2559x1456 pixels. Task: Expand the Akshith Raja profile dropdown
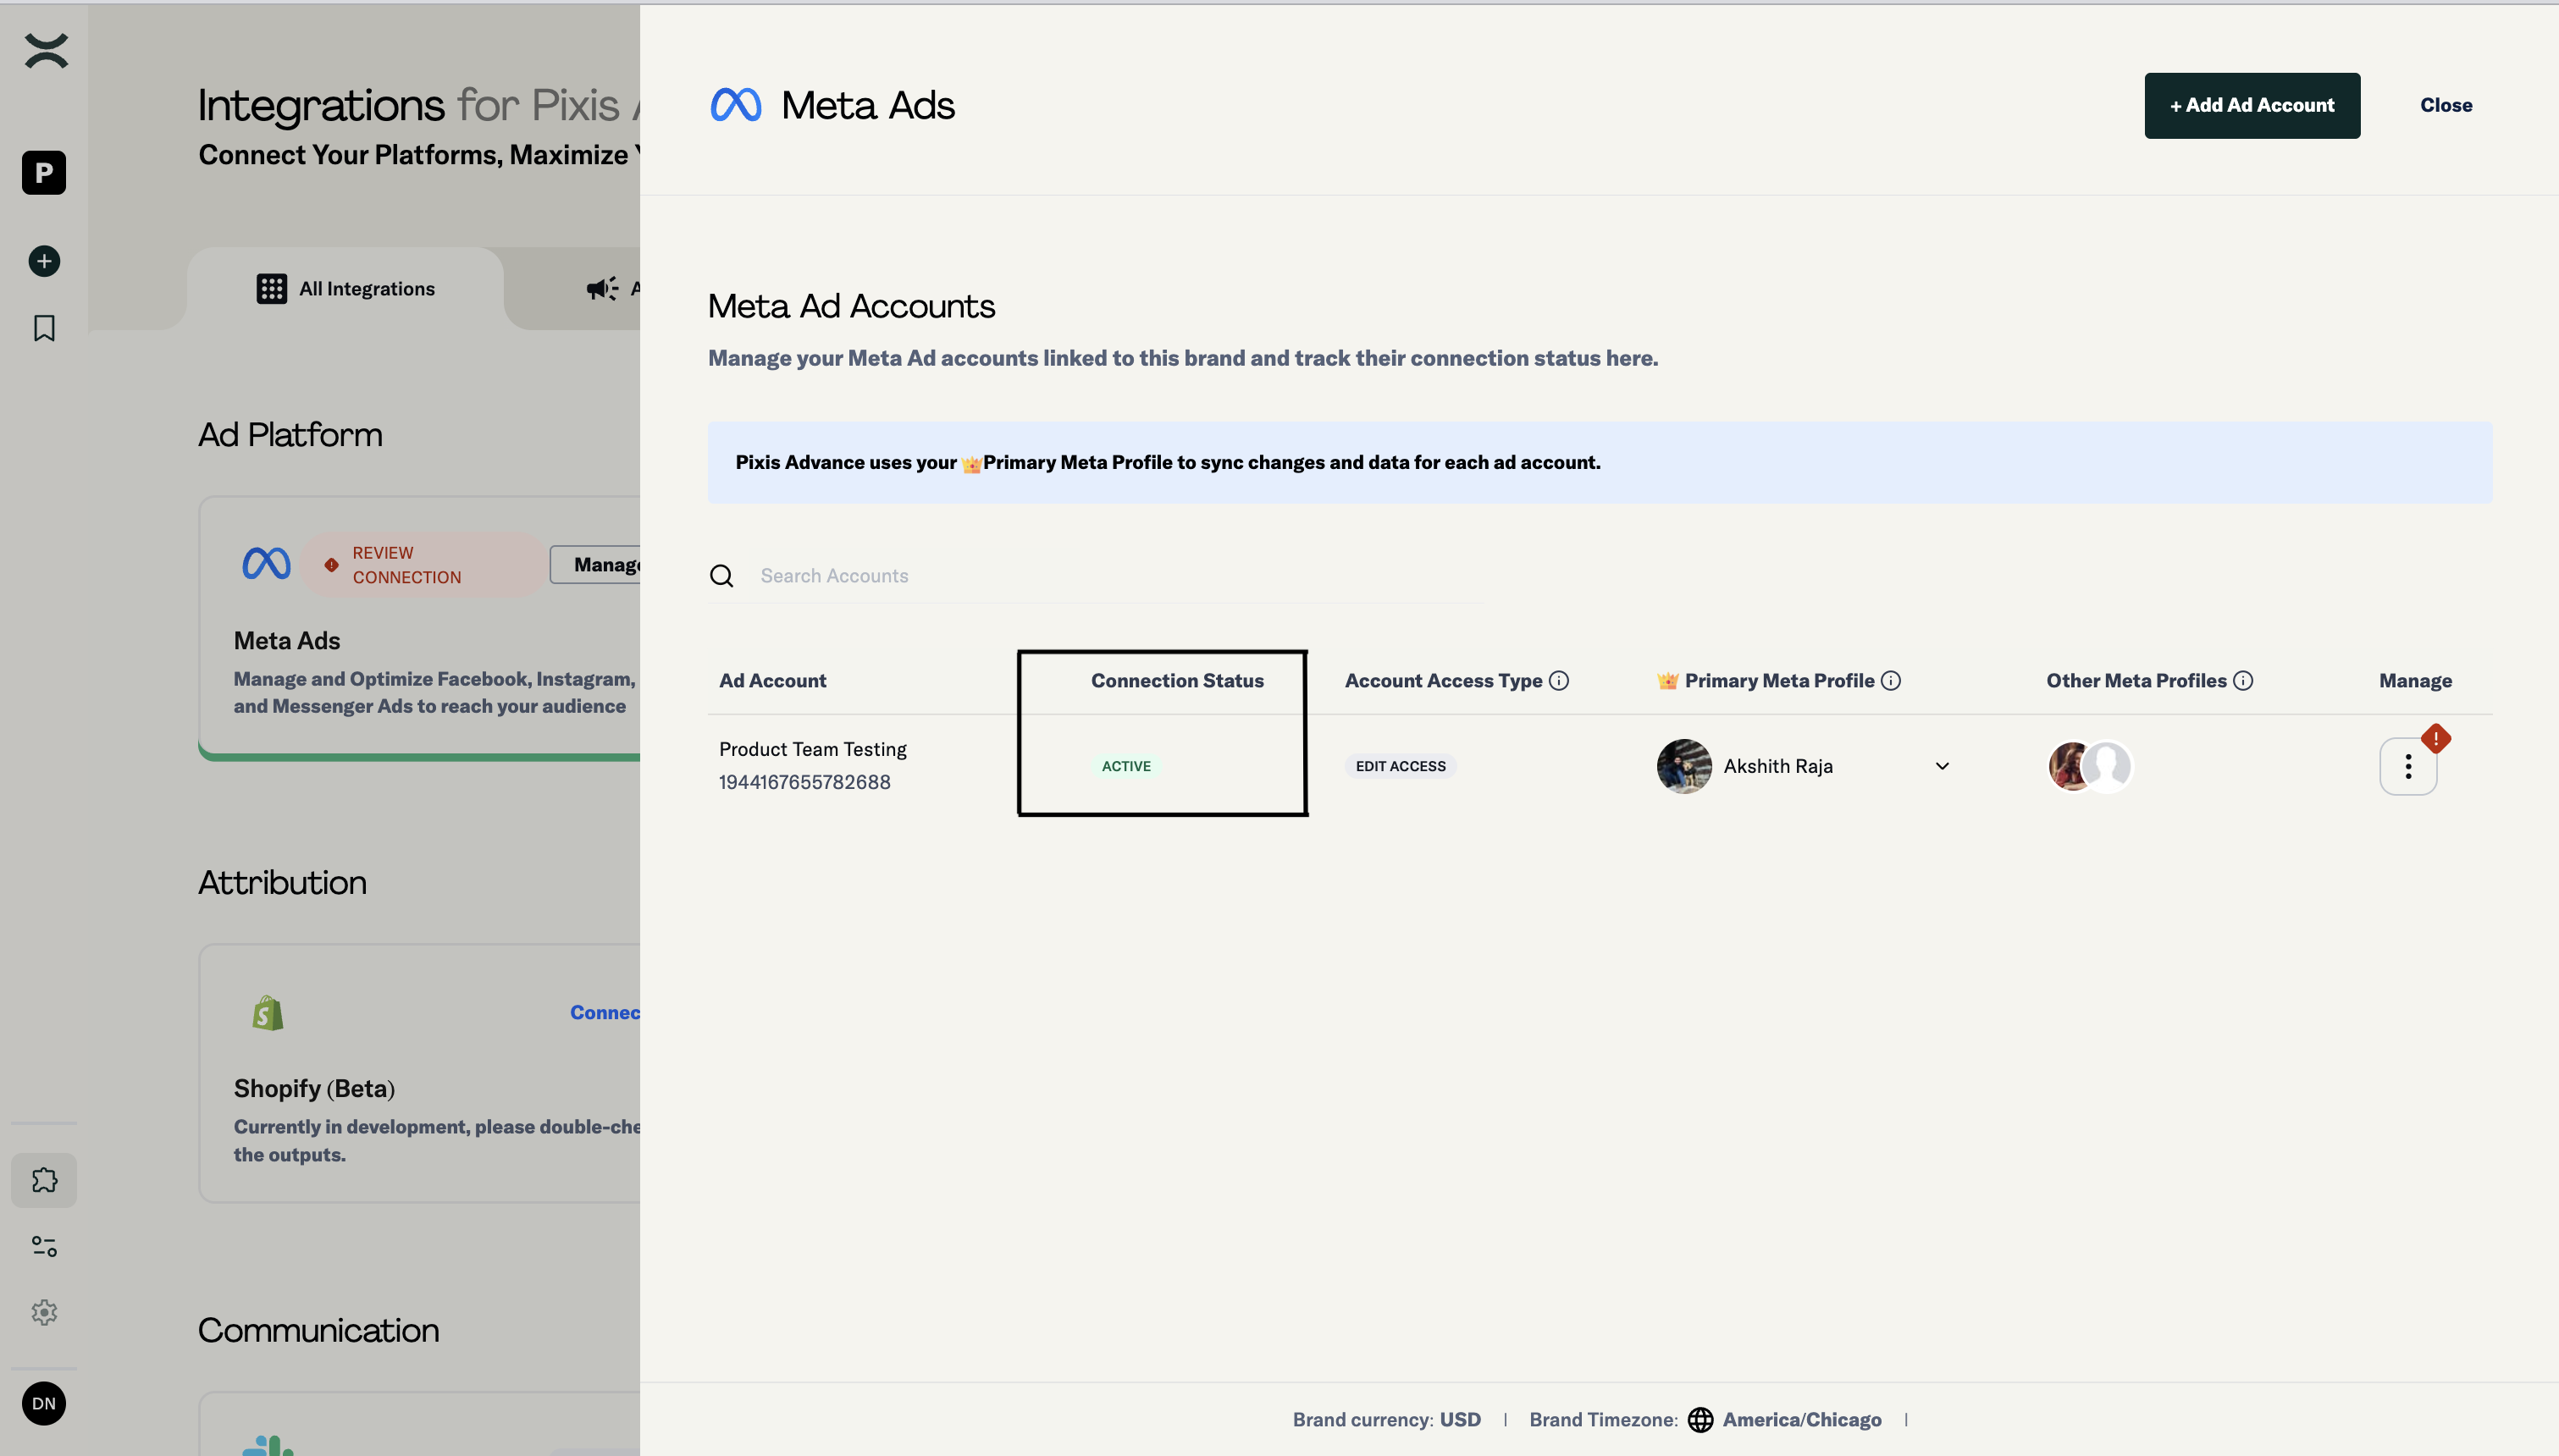pos(1941,765)
